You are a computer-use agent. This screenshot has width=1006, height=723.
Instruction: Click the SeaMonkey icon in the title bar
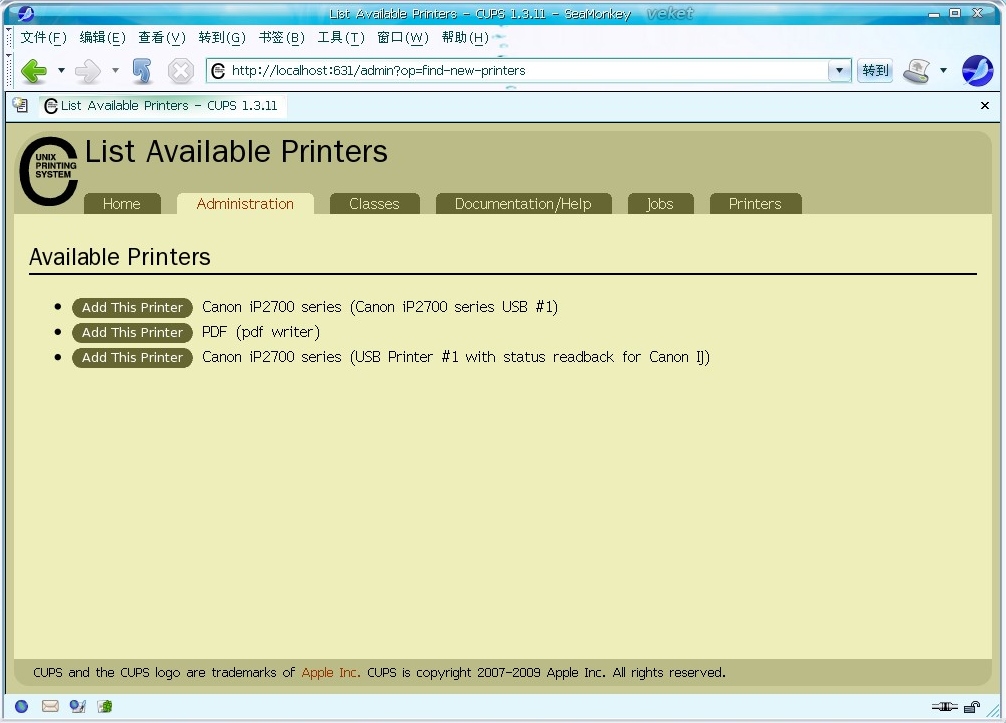click(x=26, y=13)
